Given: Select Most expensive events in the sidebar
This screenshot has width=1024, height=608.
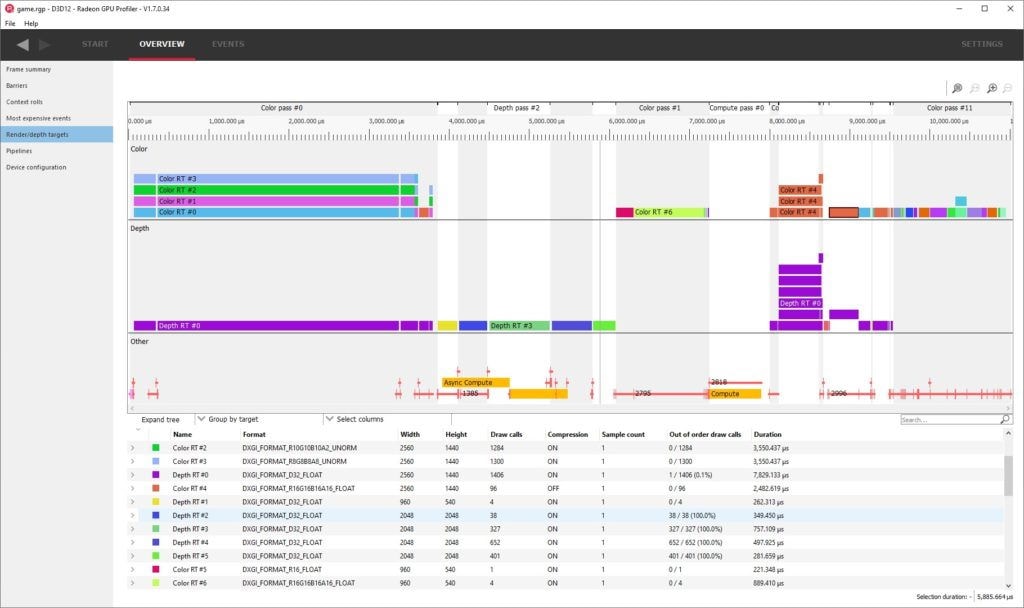Looking at the screenshot, I should (x=38, y=118).
